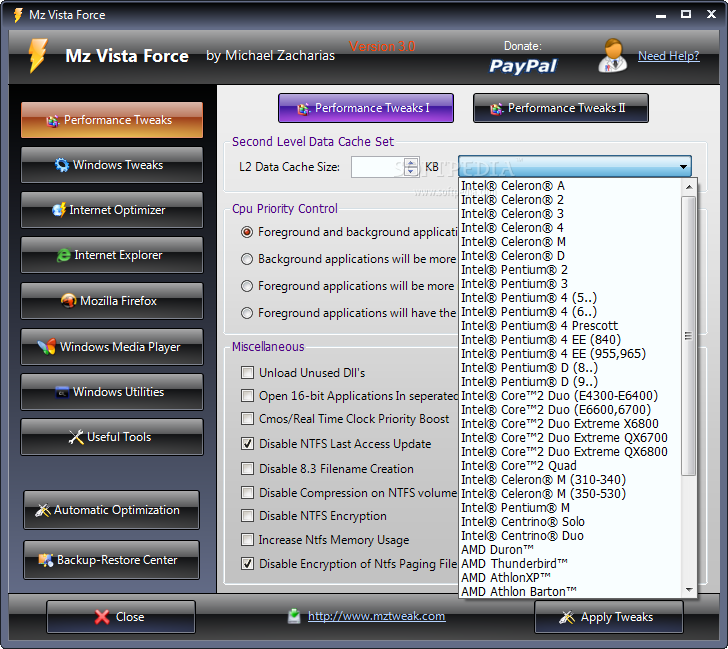Image resolution: width=728 pixels, height=649 pixels.
Task: Open Windows Media Player section
Action: pyautogui.click(x=112, y=347)
